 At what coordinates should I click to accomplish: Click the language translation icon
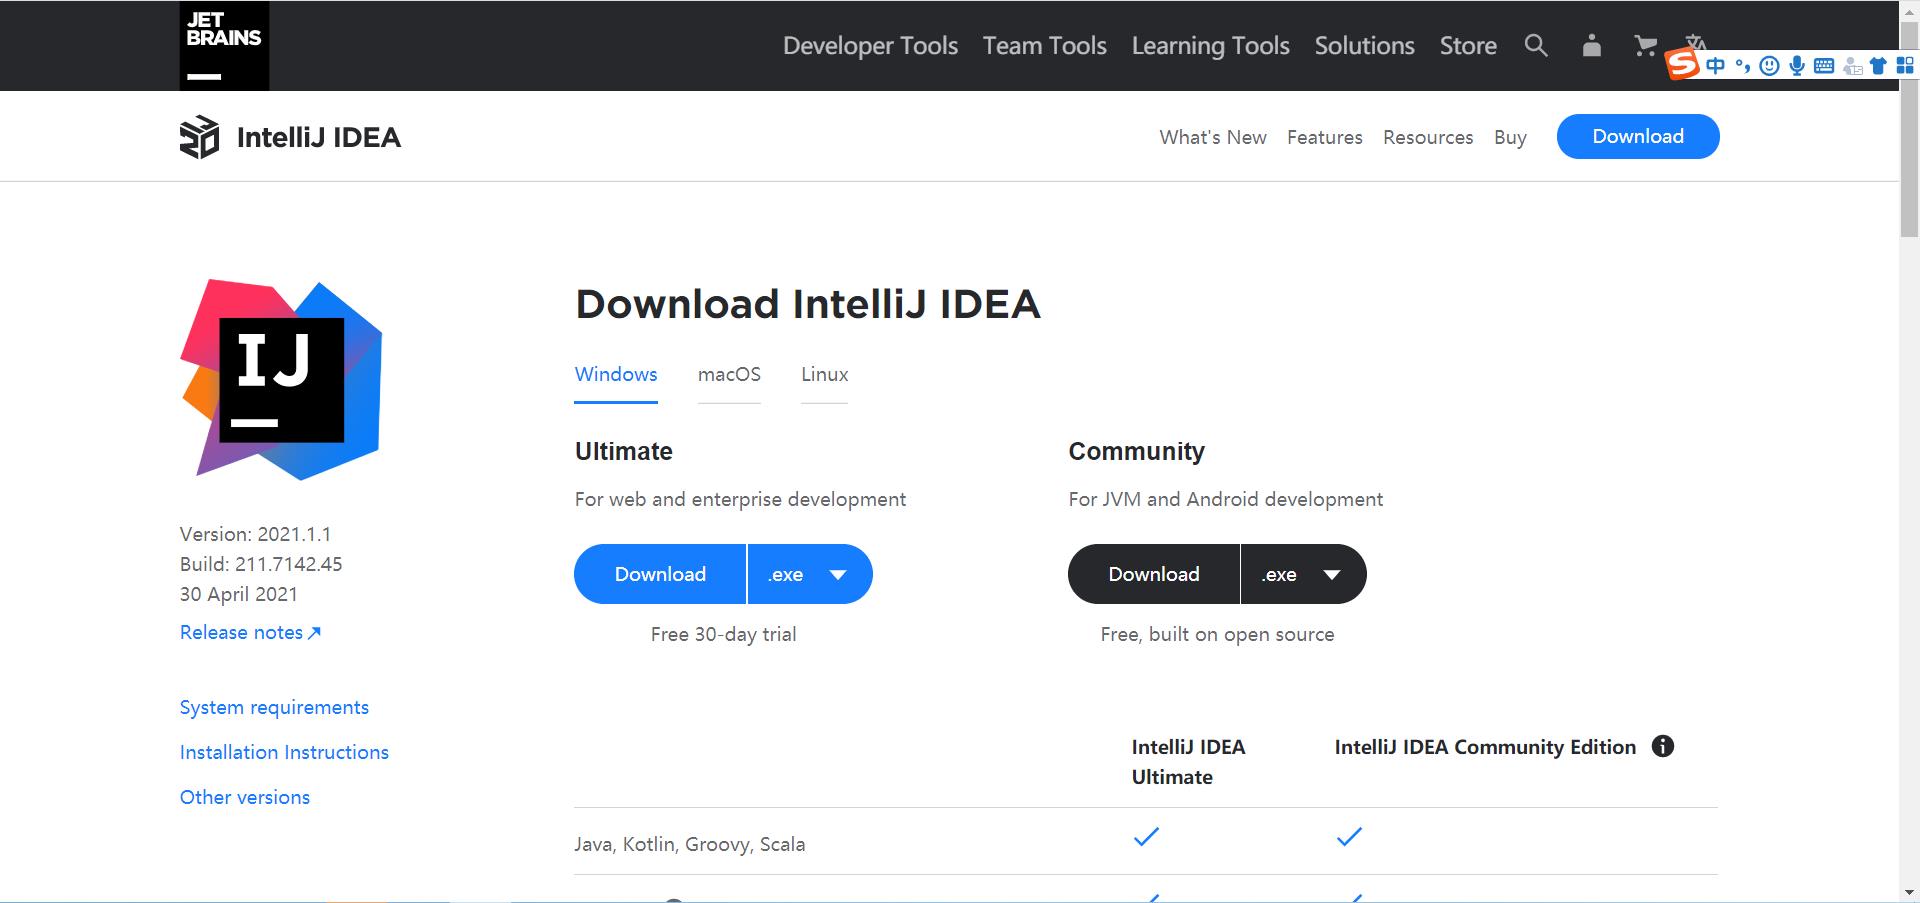tap(1696, 42)
